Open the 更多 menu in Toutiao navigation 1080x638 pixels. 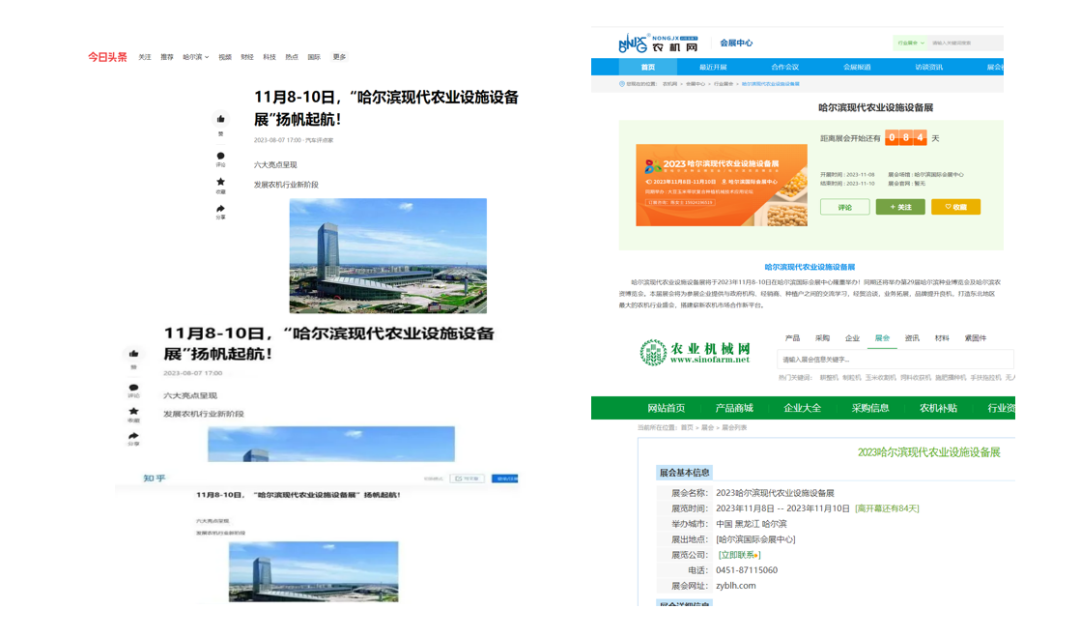point(339,57)
